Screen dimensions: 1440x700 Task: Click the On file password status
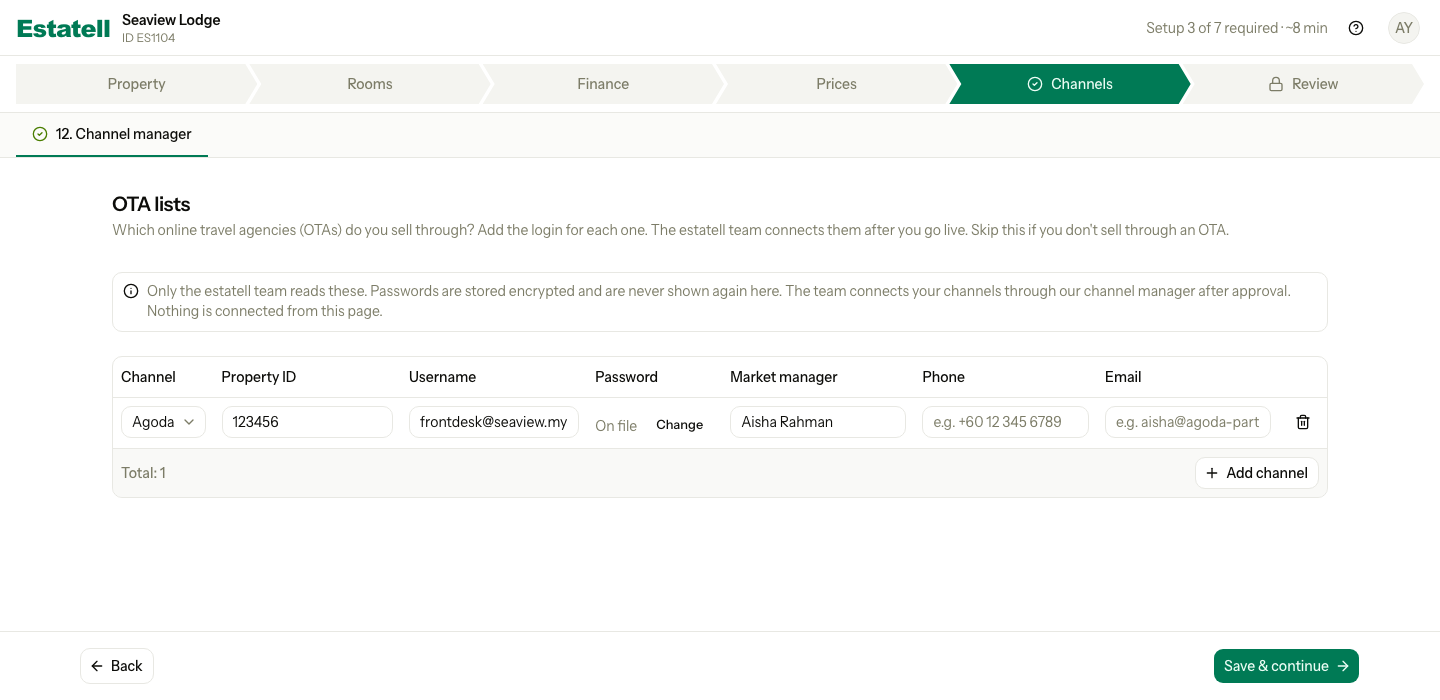pyautogui.click(x=616, y=425)
